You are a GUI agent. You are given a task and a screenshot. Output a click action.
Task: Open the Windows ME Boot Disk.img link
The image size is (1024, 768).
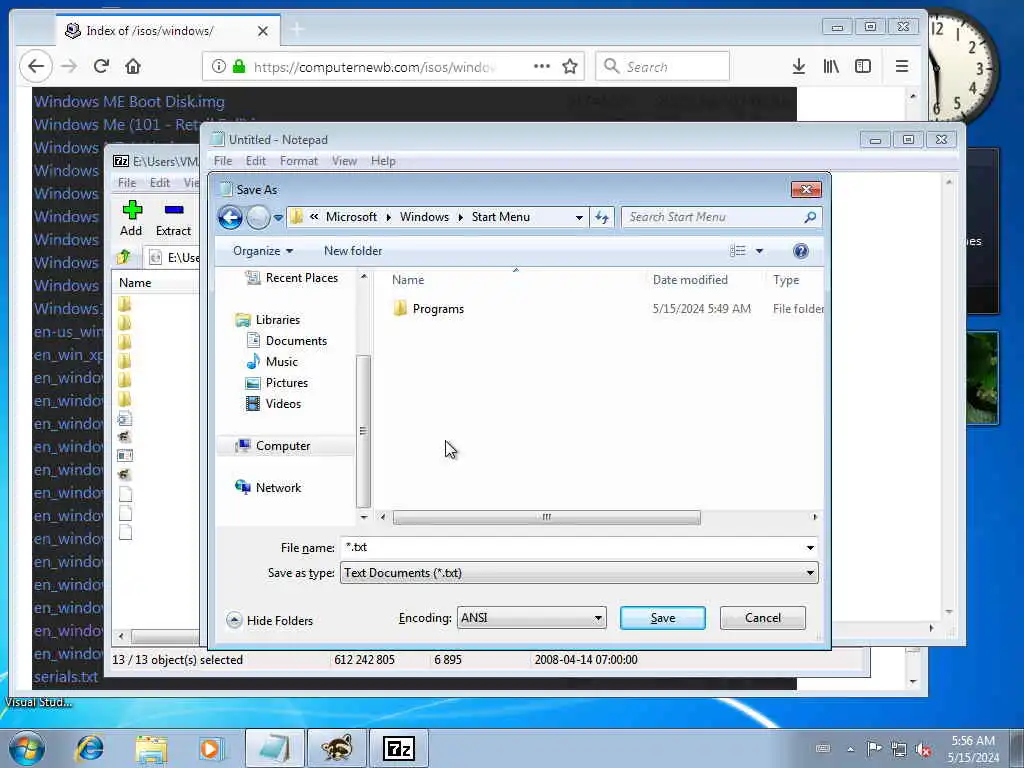click(x=129, y=102)
